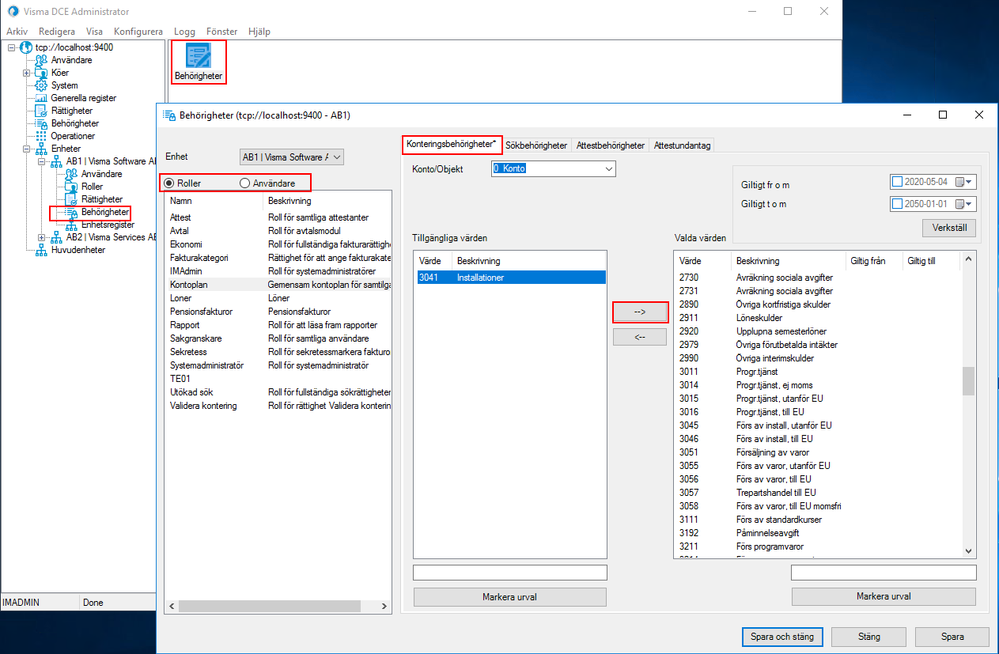Select Behörigheter under AB1 in tree
The height and width of the screenshot is (654, 999).
pyautogui.click(x=104, y=212)
